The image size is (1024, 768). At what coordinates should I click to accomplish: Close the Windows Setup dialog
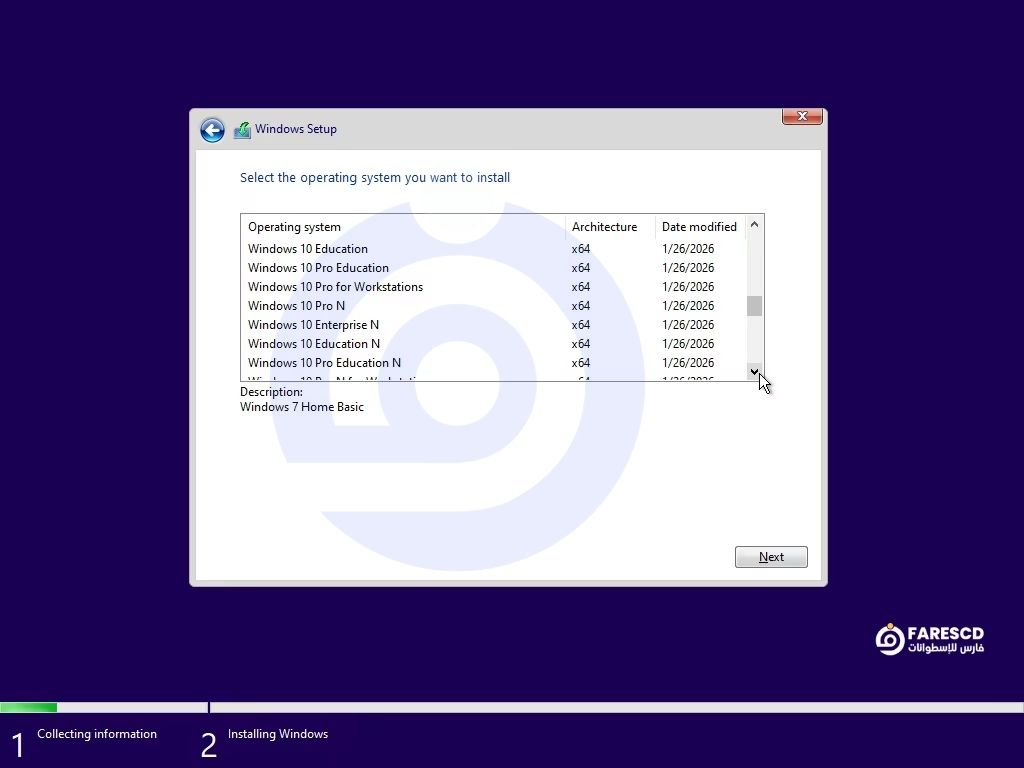click(802, 117)
